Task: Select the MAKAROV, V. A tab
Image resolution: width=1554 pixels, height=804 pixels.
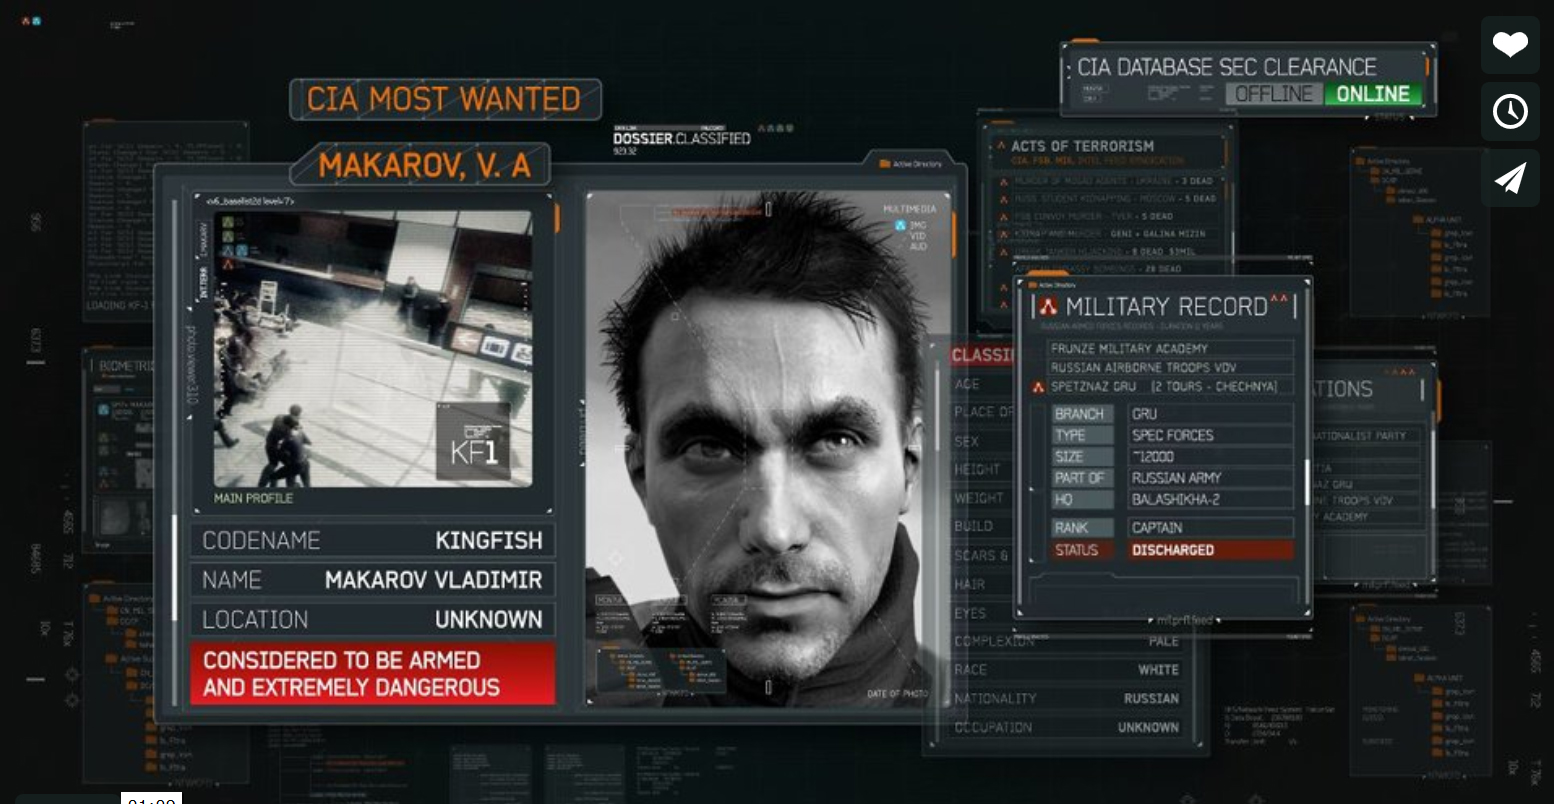Action: (x=424, y=165)
